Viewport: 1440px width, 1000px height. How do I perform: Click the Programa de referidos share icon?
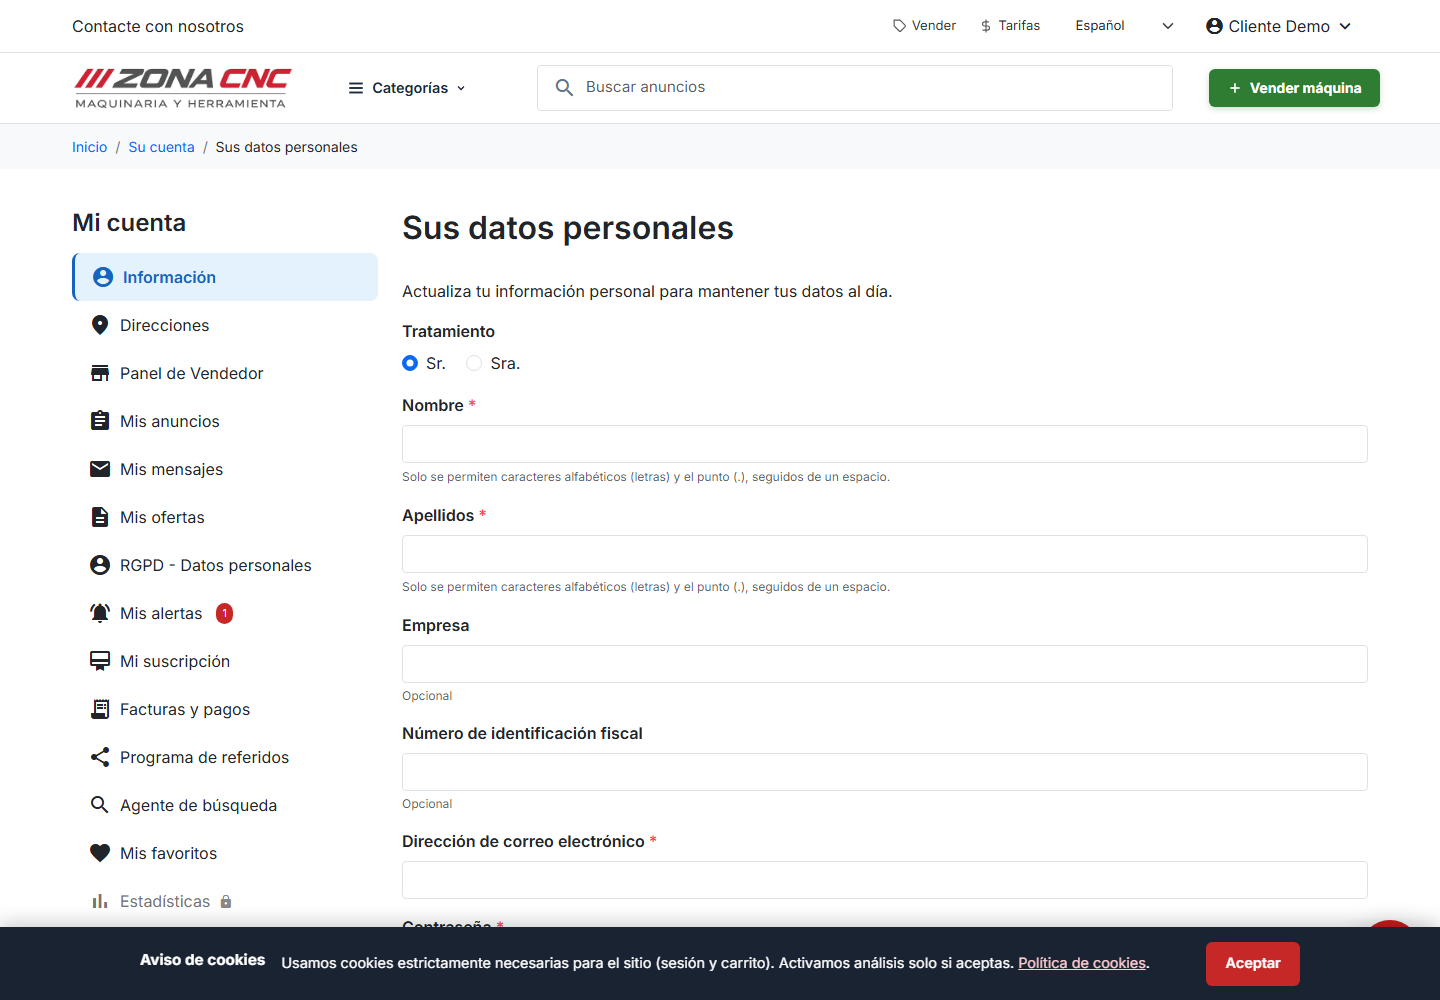pos(100,757)
